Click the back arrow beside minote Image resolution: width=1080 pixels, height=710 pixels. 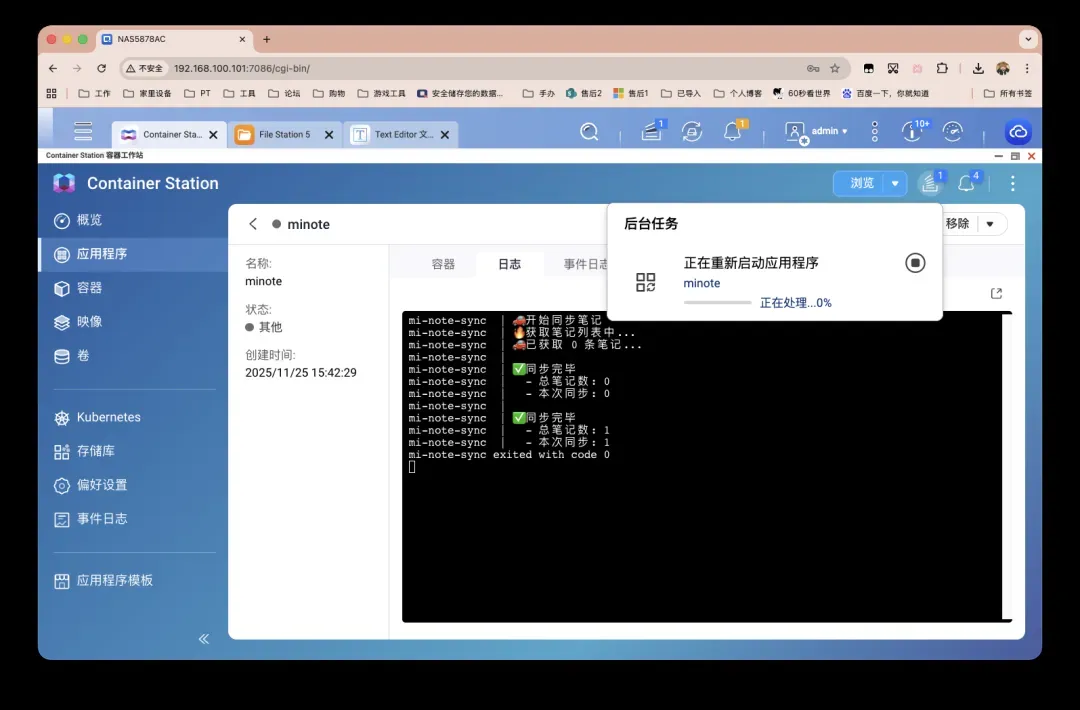click(253, 224)
